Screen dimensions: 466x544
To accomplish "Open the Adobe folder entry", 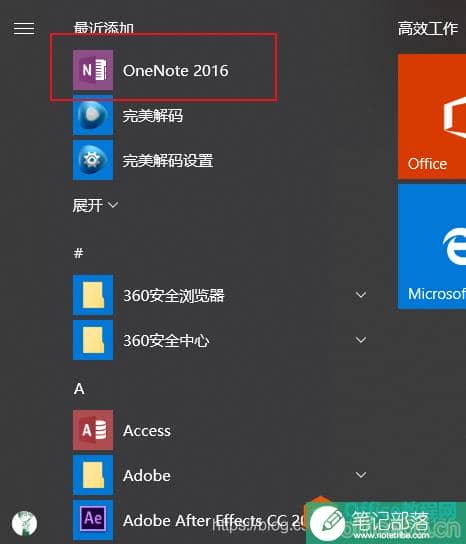I will pos(147,476).
